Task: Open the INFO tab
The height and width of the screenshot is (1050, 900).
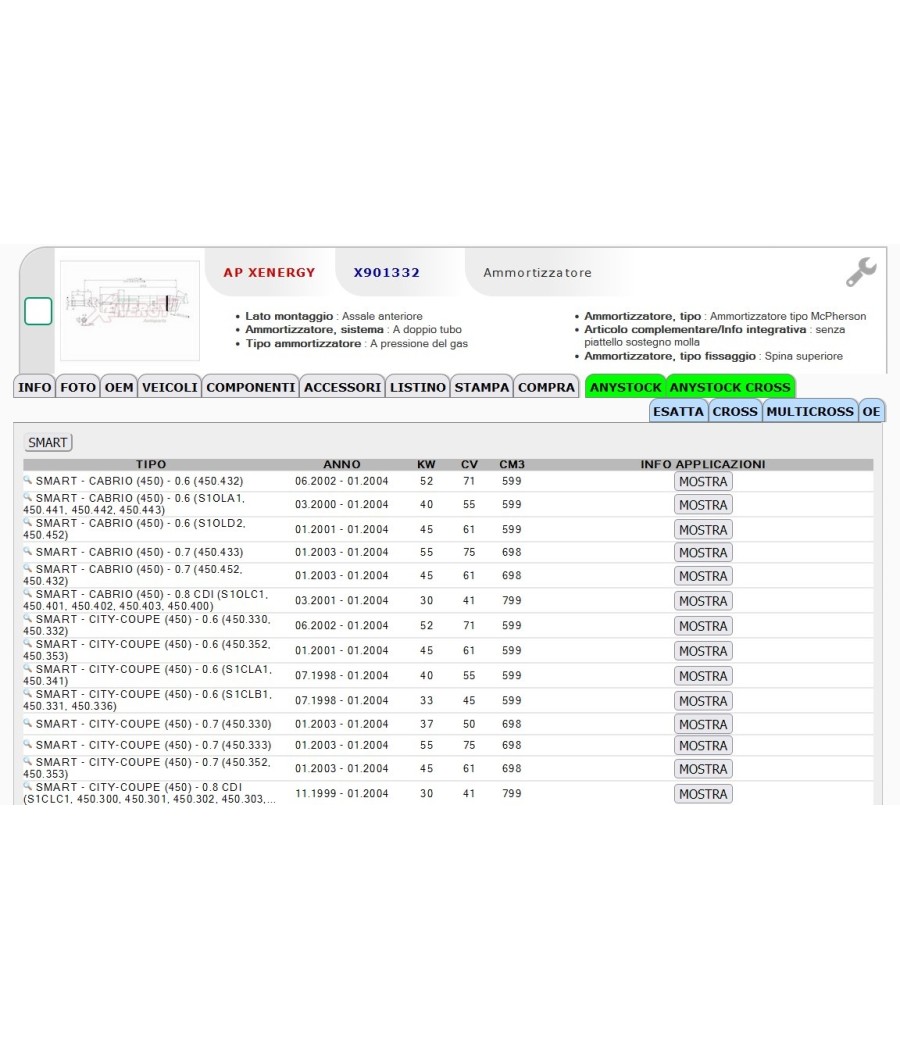Action: coord(35,387)
